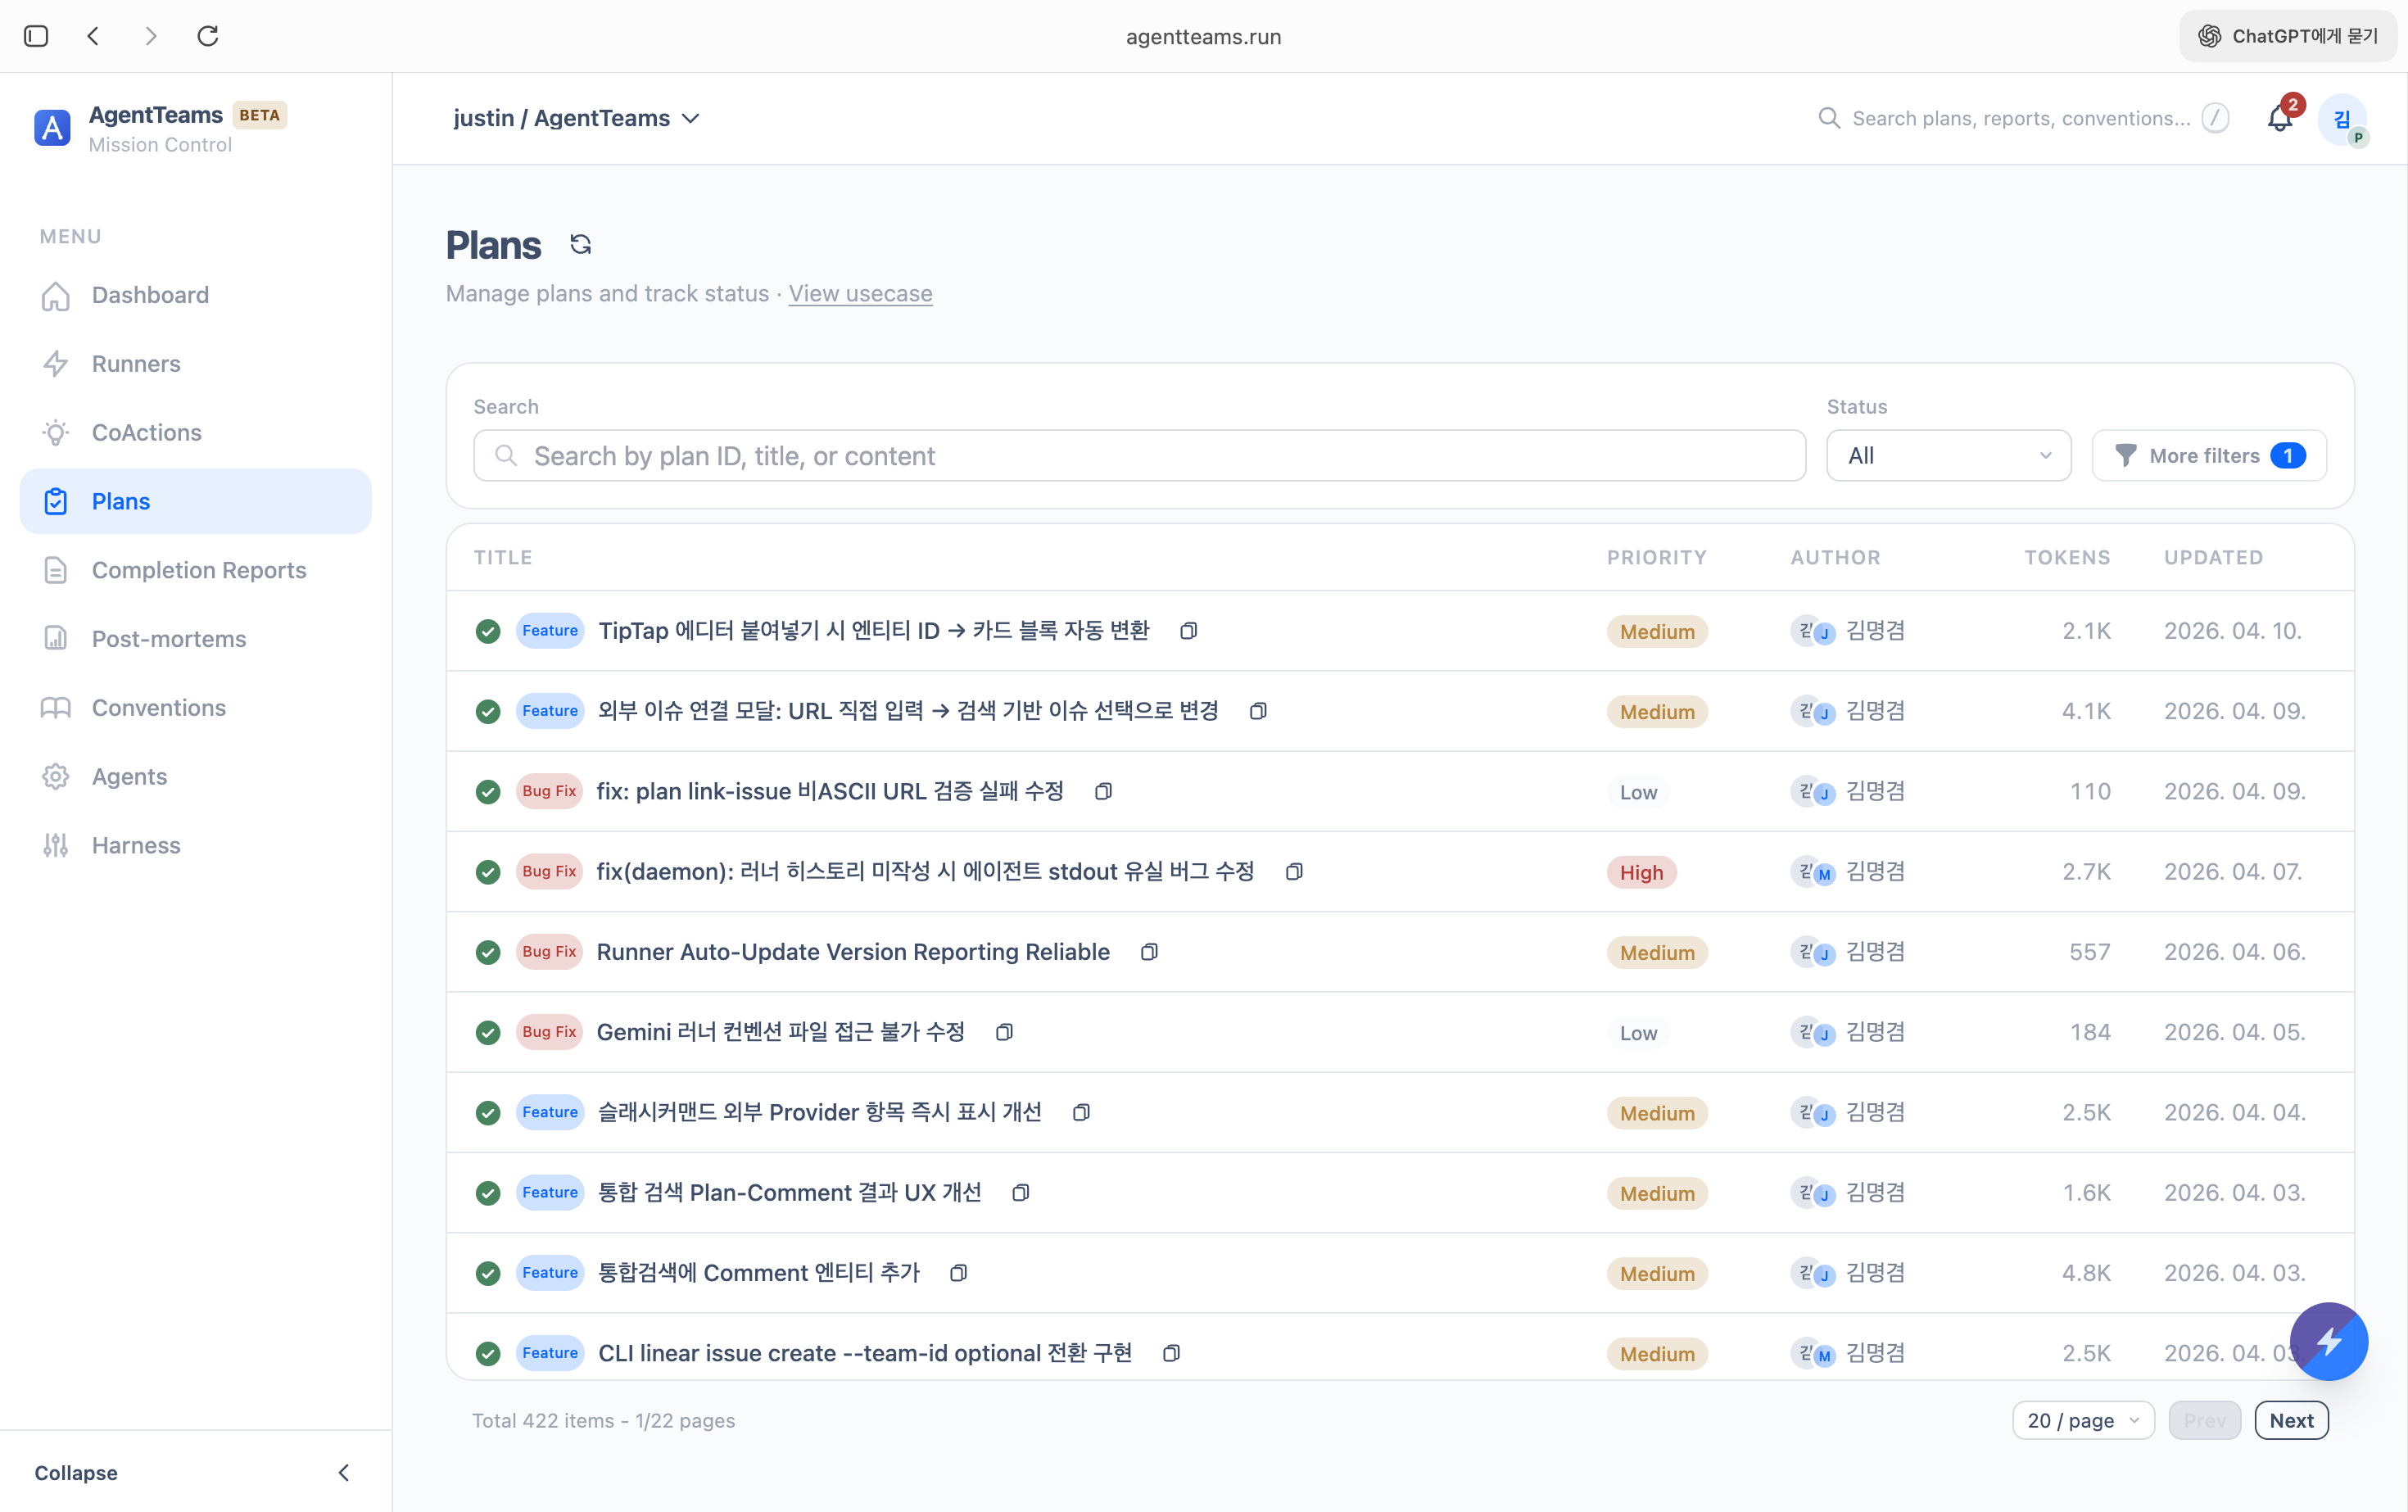
Task: Click the status check on Gemini 러너 plan
Action: [x=488, y=1033]
